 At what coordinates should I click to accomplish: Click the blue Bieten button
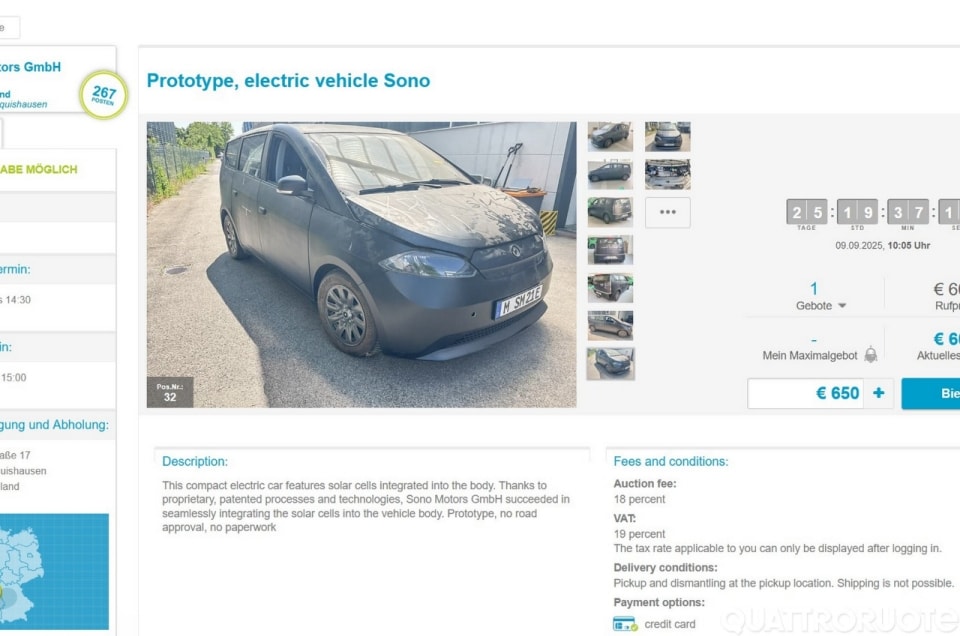tap(931, 393)
